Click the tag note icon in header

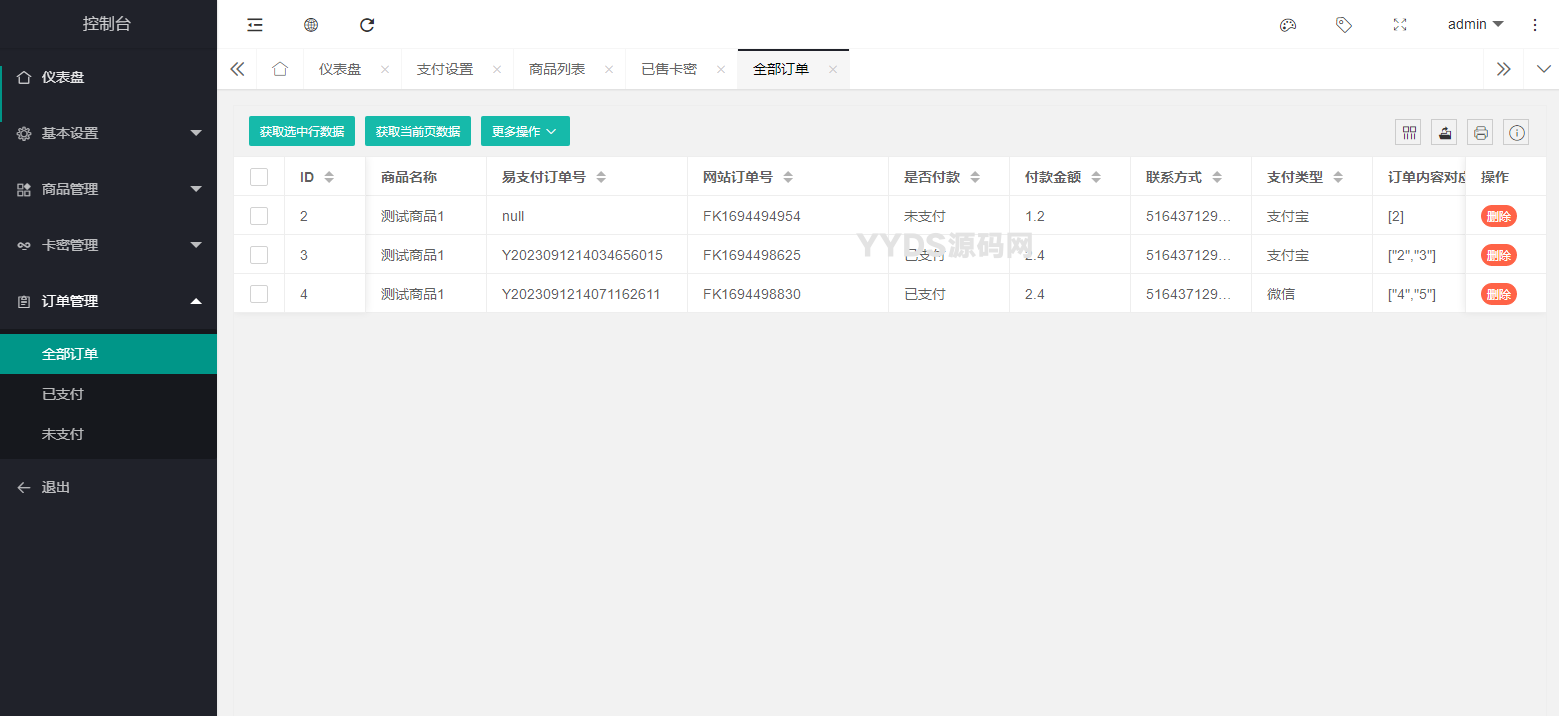1344,25
